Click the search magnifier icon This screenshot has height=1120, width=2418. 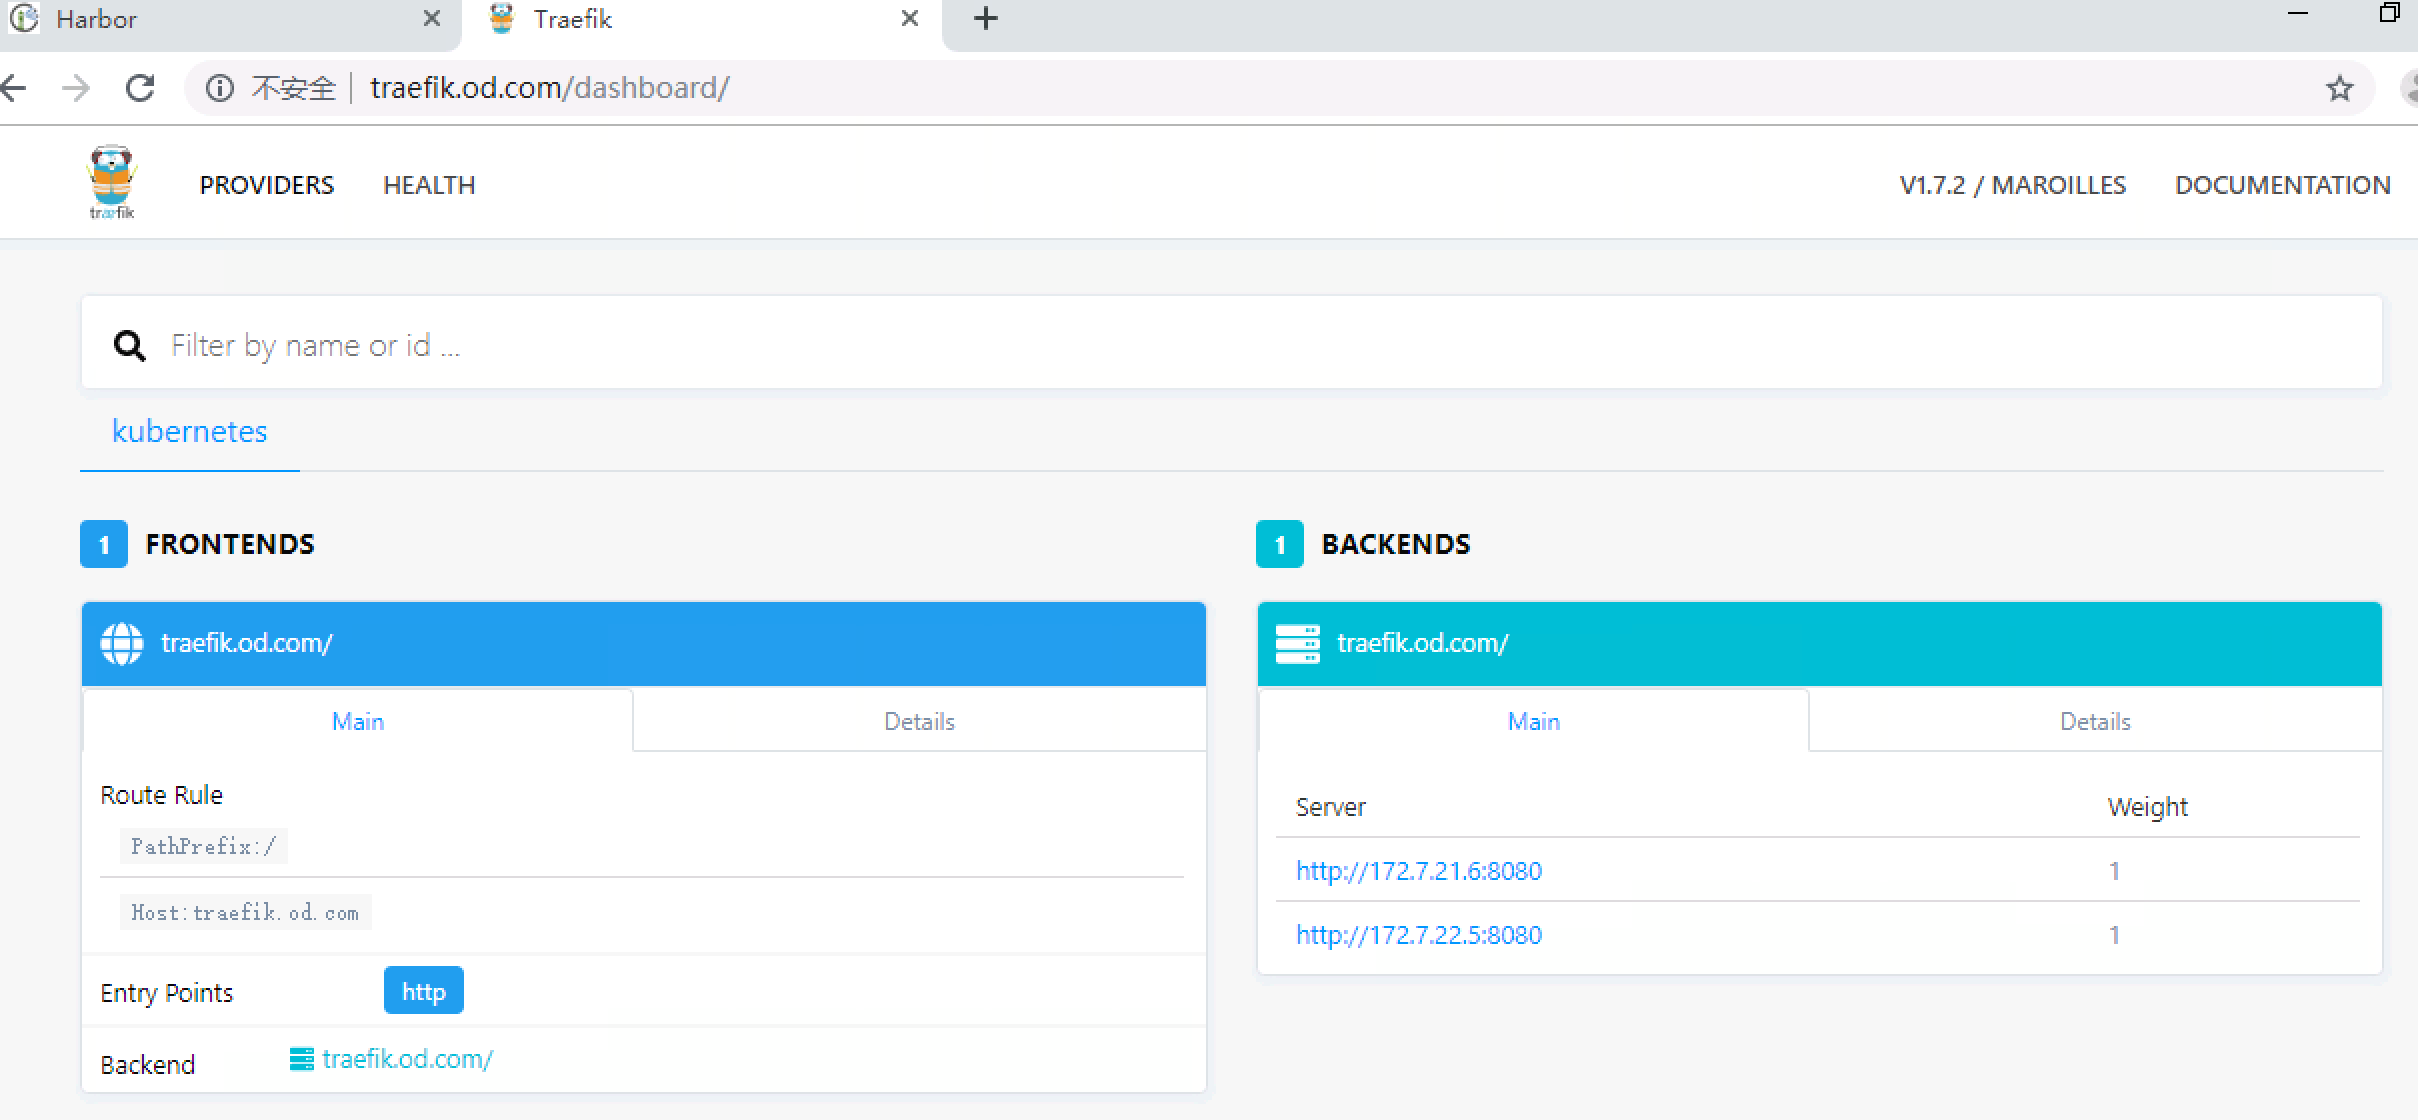129,346
